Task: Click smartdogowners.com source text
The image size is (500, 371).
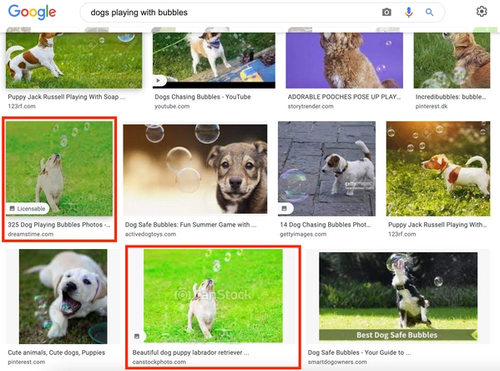Action: point(337,362)
